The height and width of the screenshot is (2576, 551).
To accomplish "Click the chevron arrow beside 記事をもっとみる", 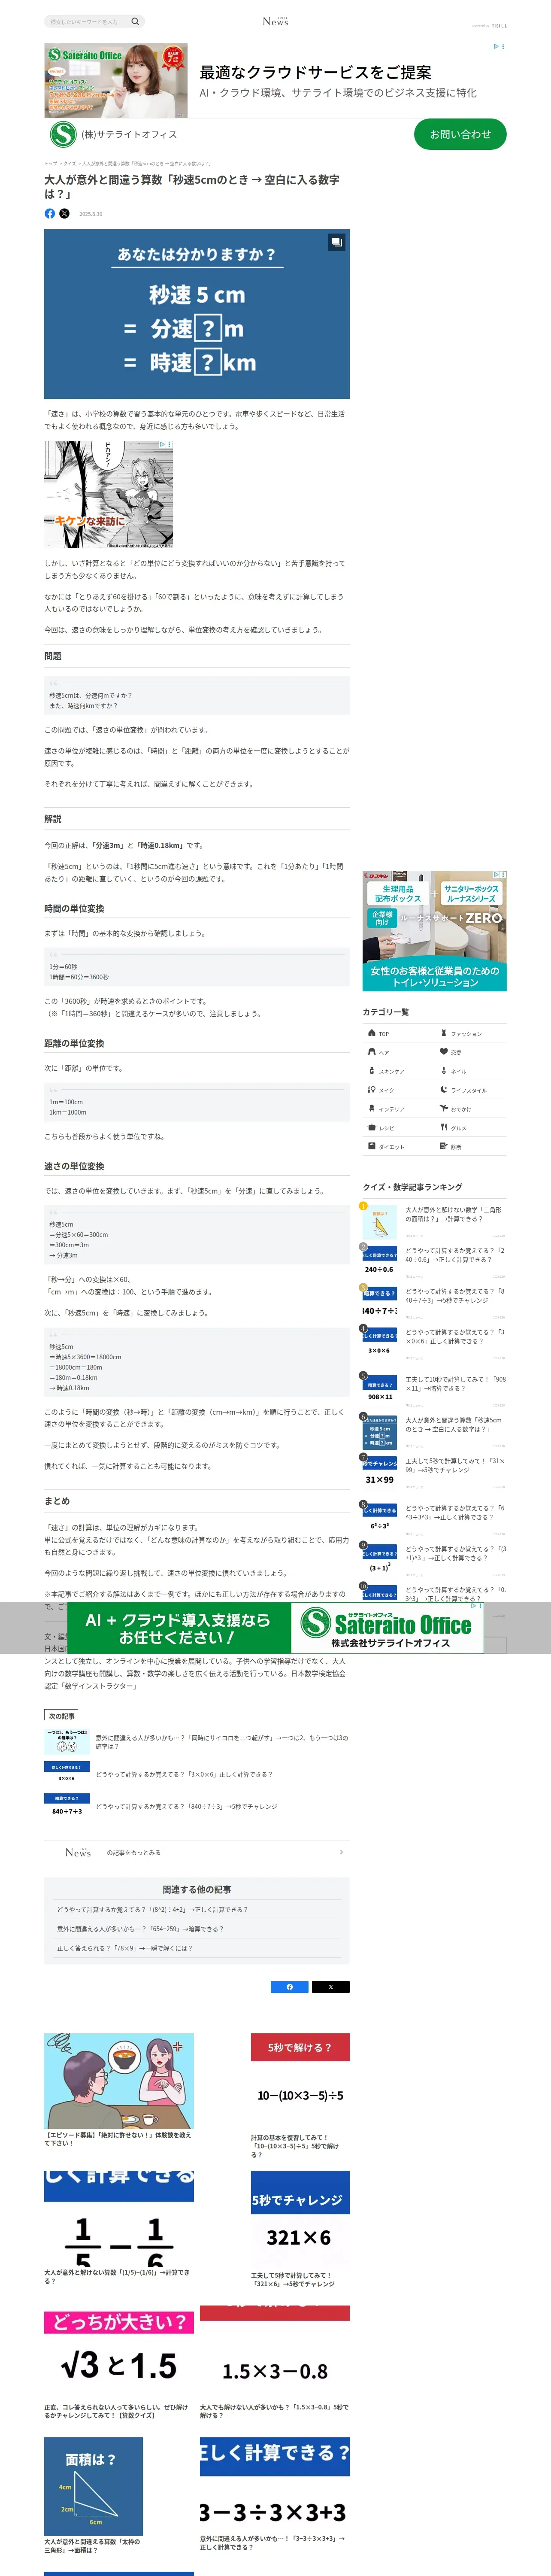I will (x=341, y=1852).
